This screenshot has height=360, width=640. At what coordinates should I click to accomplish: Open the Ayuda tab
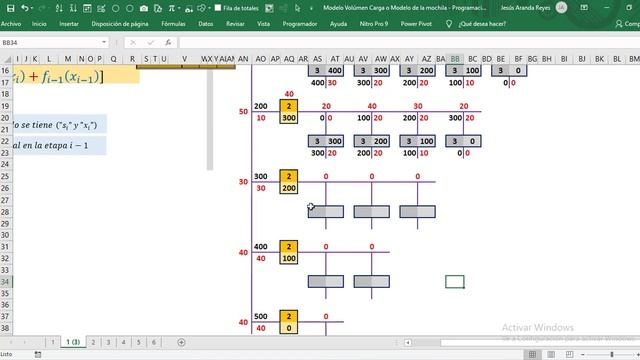338,24
